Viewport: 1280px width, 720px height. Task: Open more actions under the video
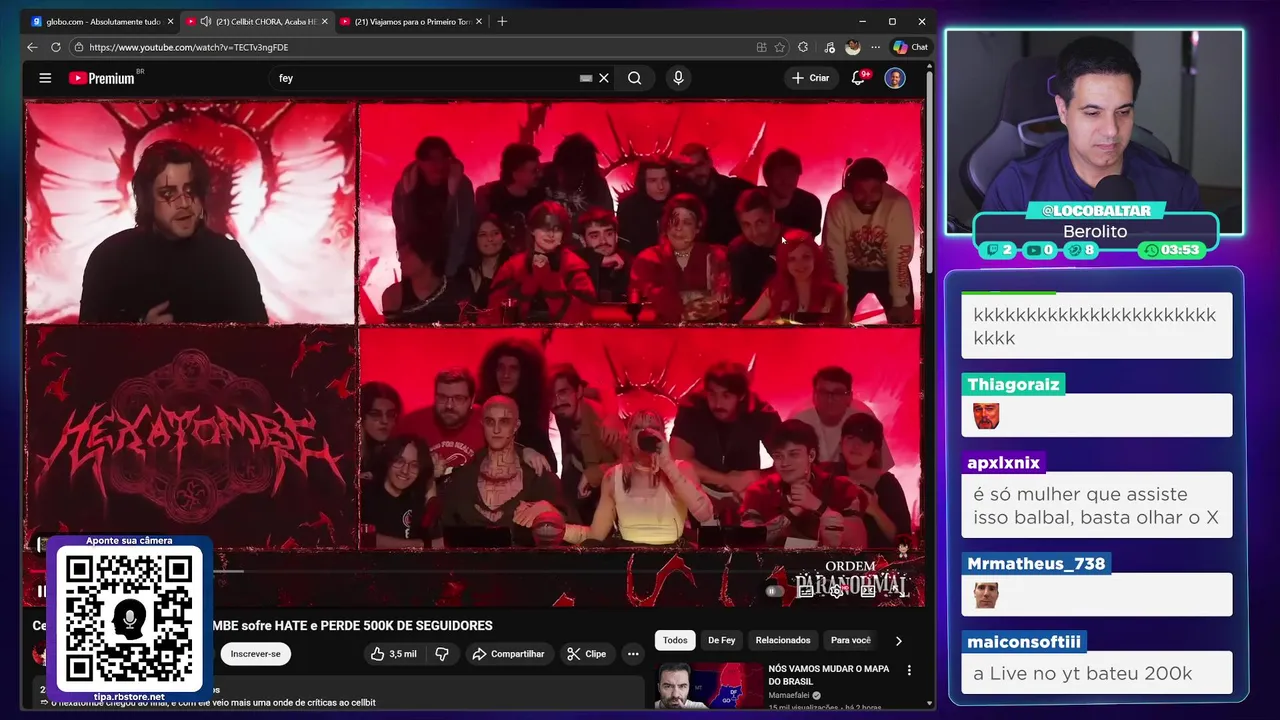(x=632, y=654)
